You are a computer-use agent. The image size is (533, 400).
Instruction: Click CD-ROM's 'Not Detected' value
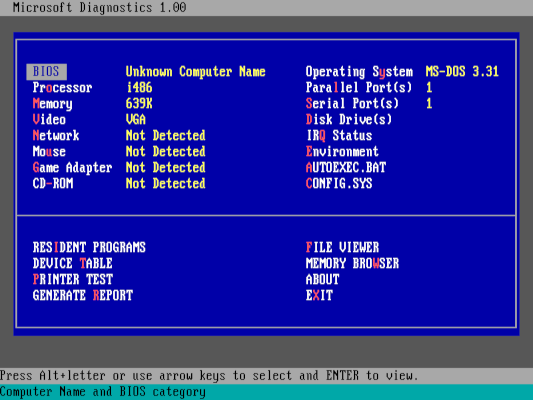166,184
